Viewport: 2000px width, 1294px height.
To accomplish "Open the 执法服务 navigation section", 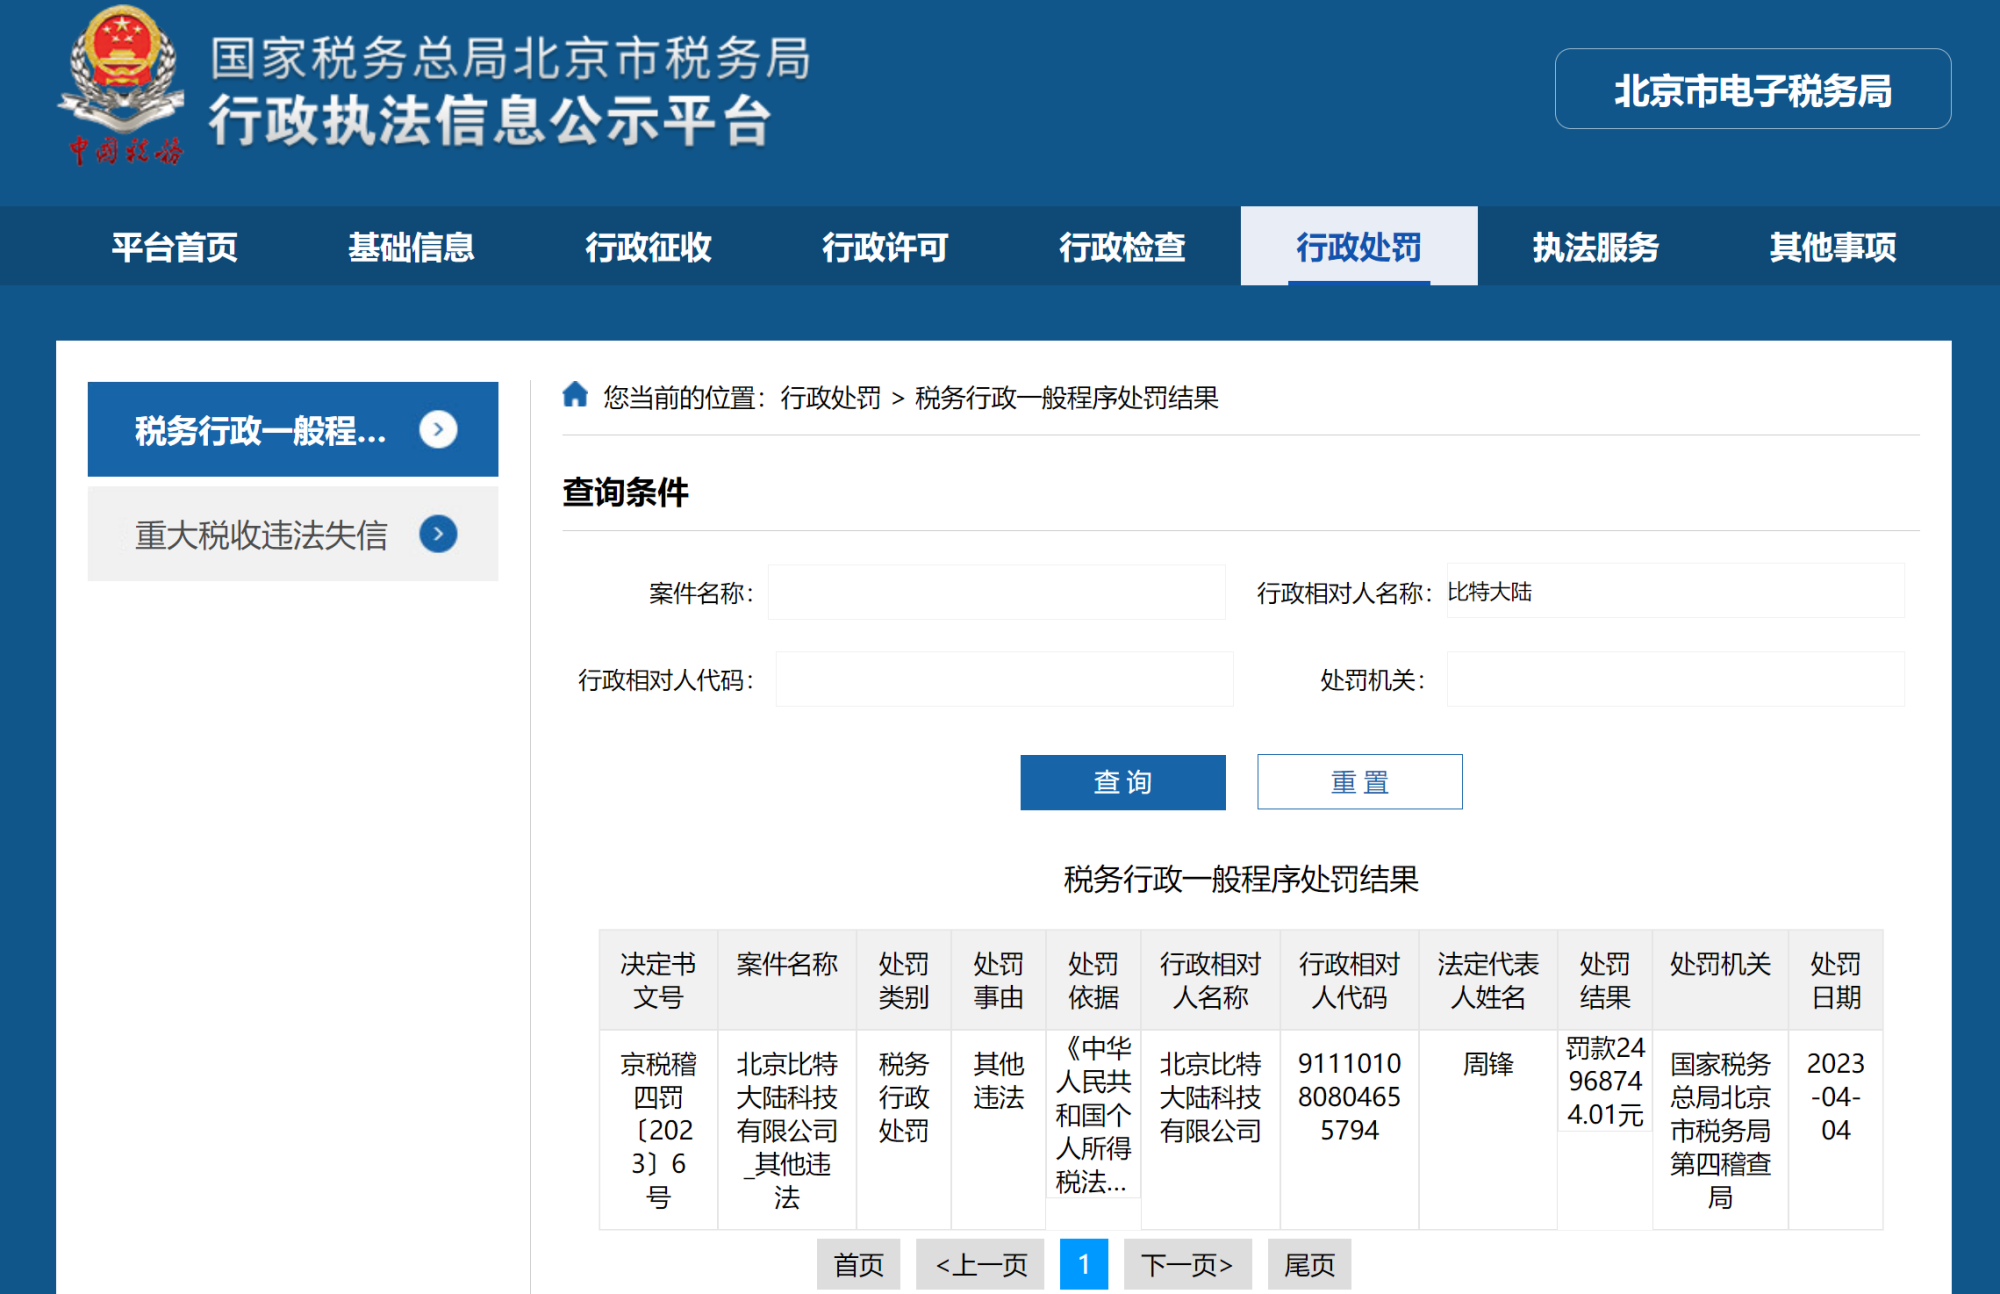I will 1594,247.
